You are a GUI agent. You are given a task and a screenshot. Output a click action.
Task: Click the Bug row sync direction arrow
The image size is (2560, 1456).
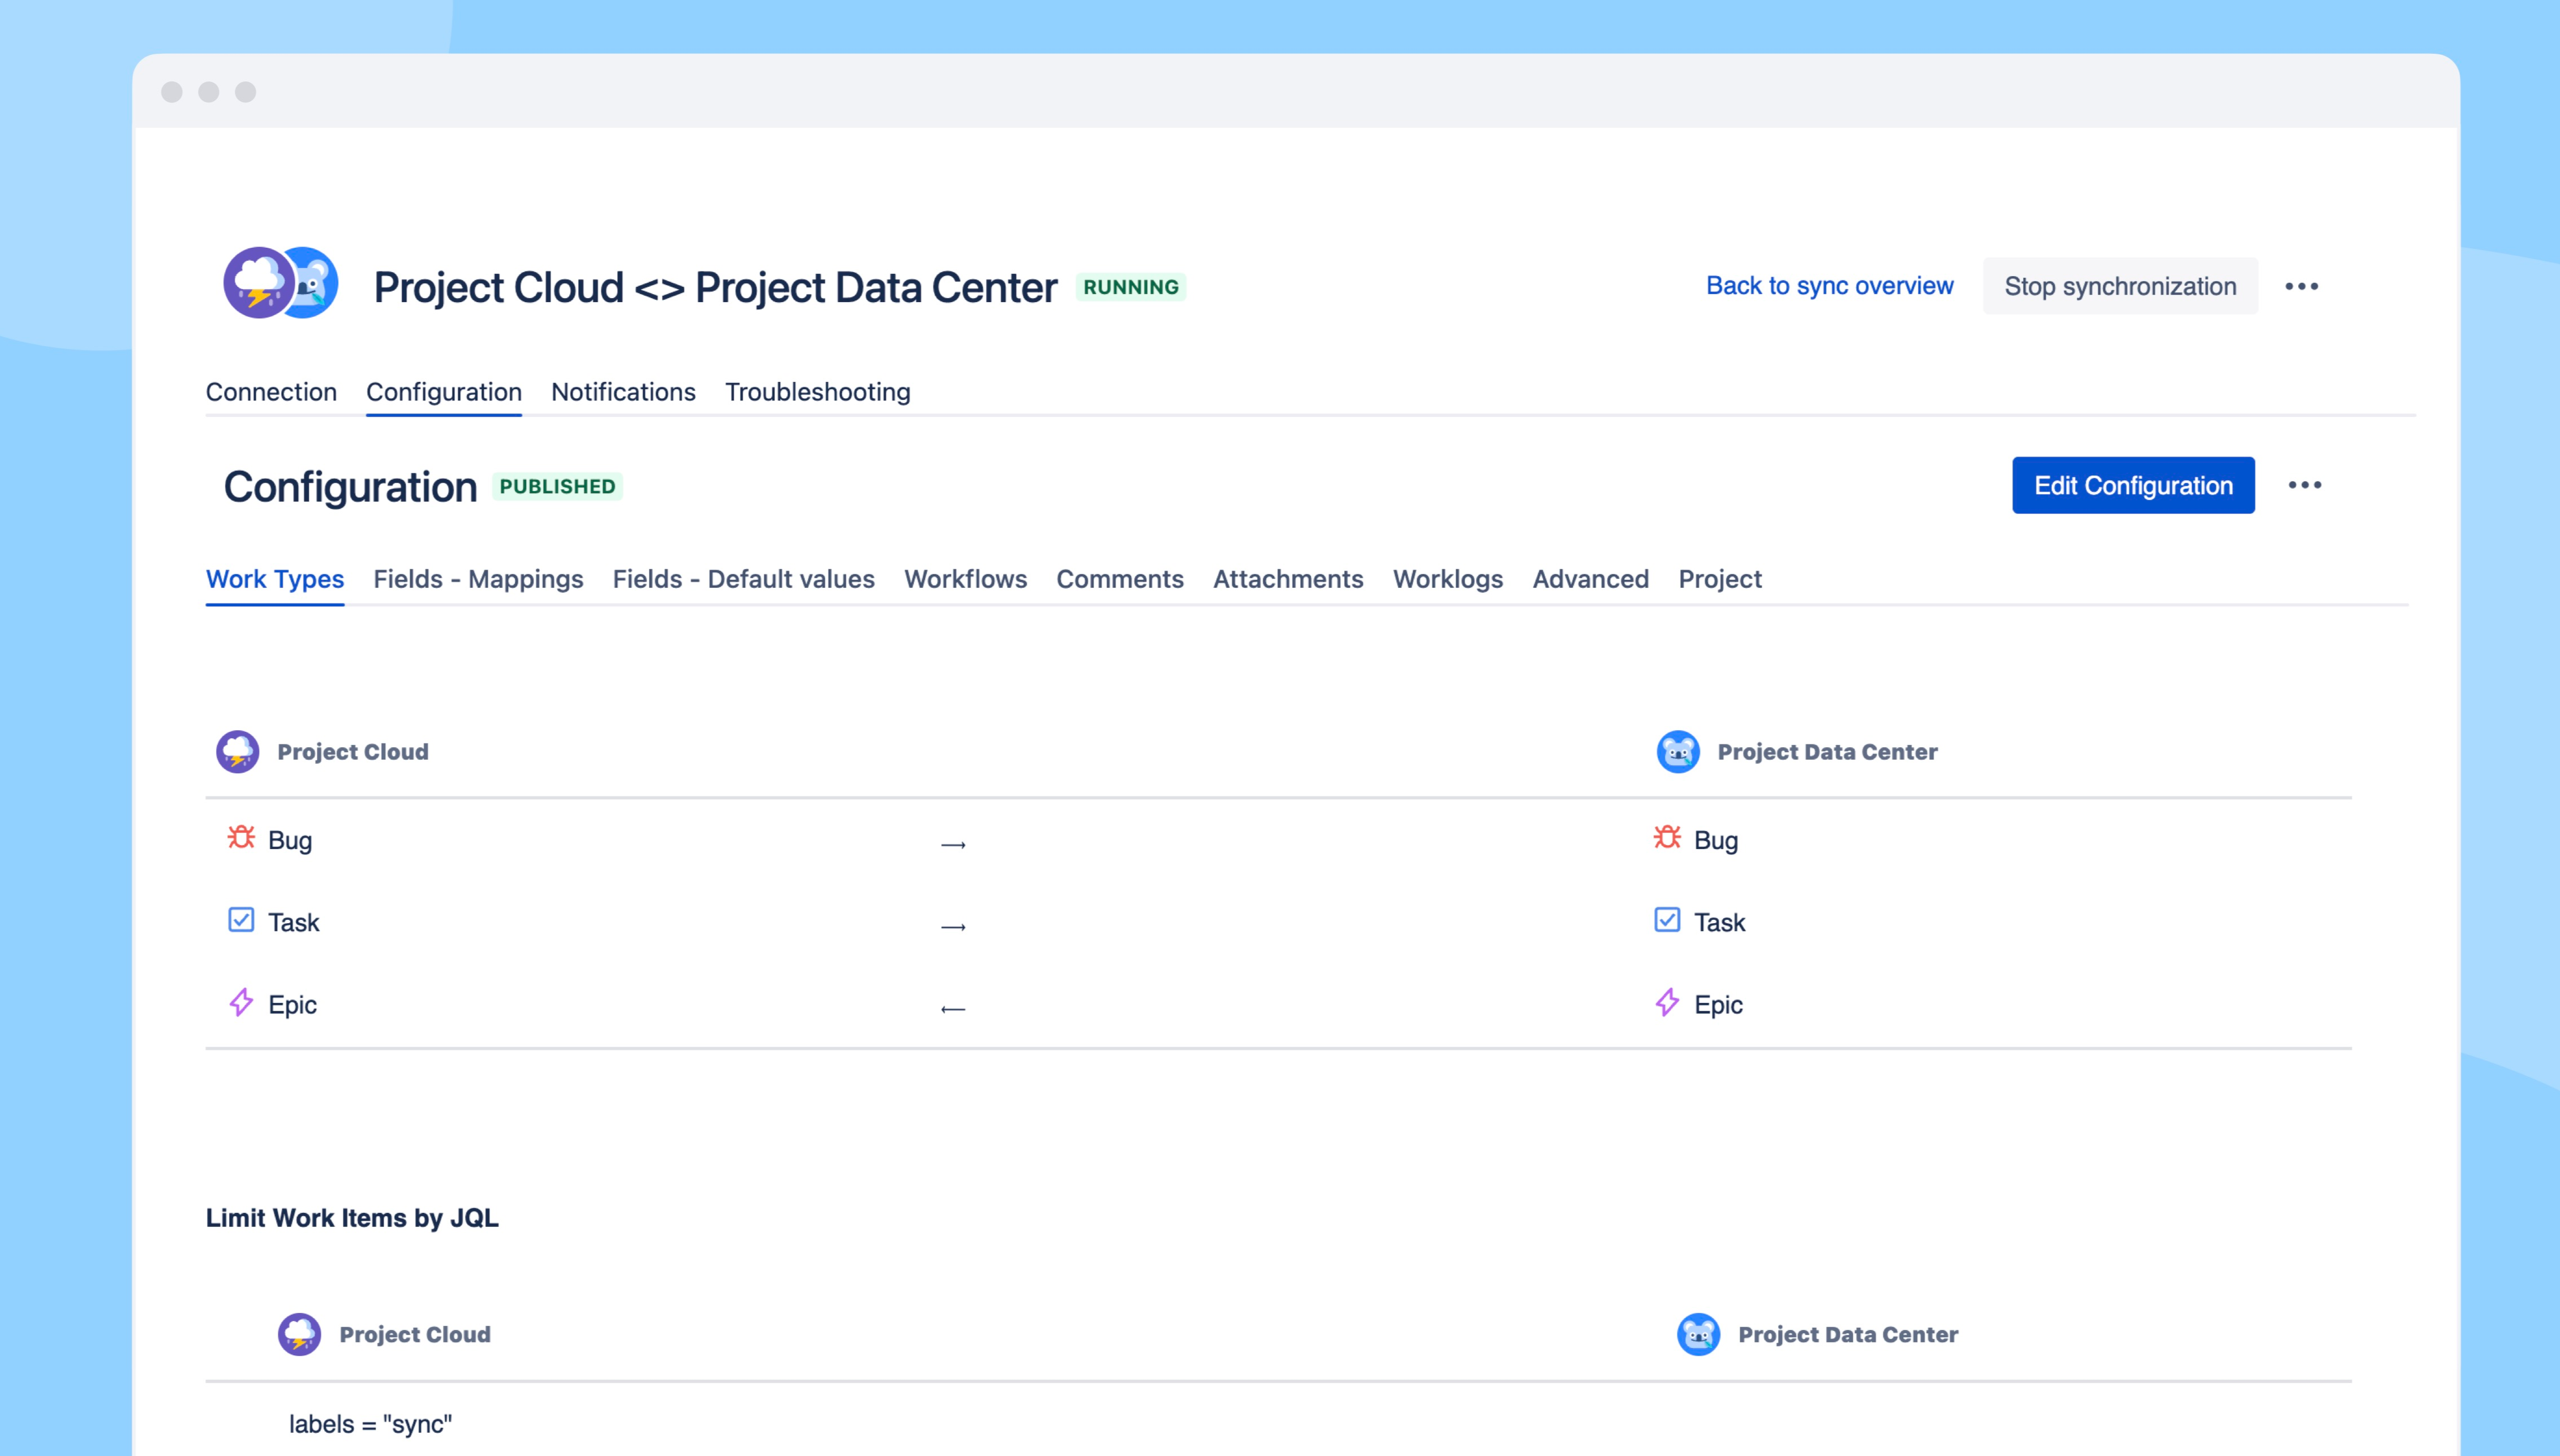click(953, 846)
